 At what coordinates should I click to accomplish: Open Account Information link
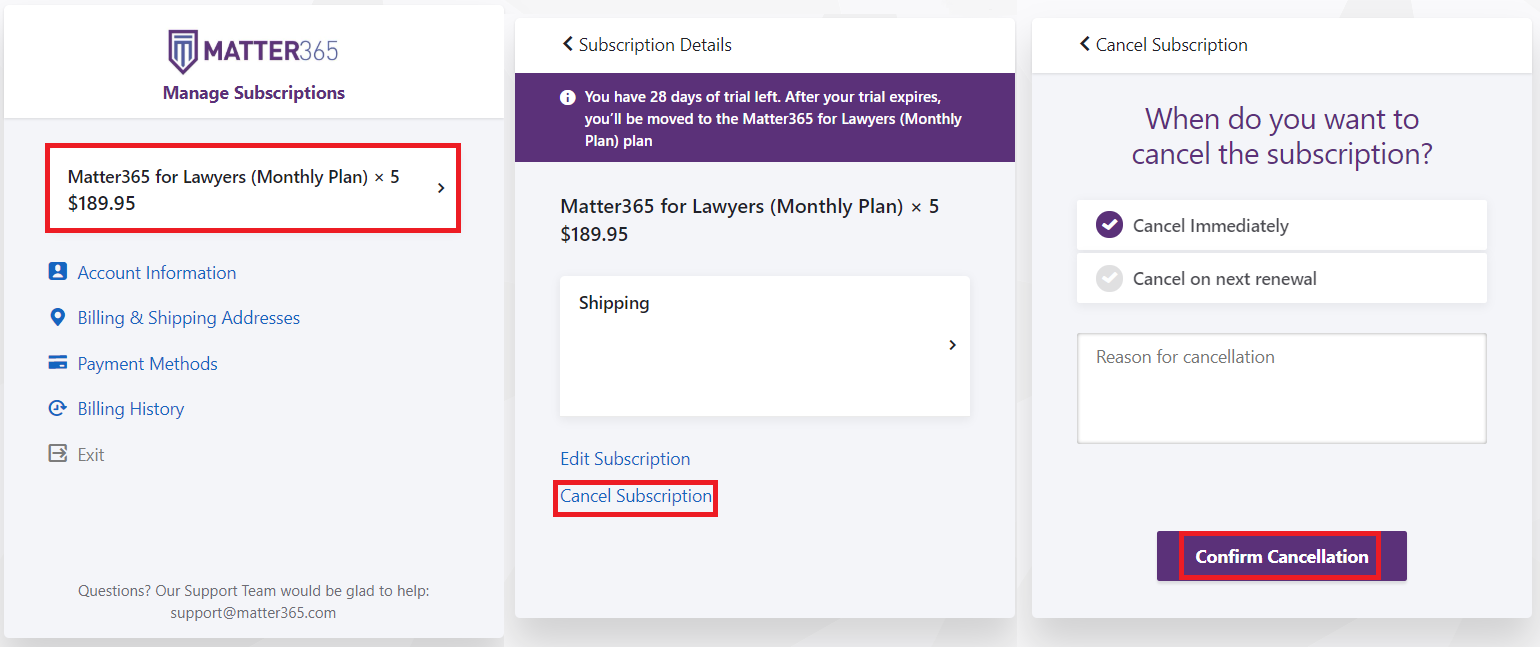pyautogui.click(x=157, y=273)
